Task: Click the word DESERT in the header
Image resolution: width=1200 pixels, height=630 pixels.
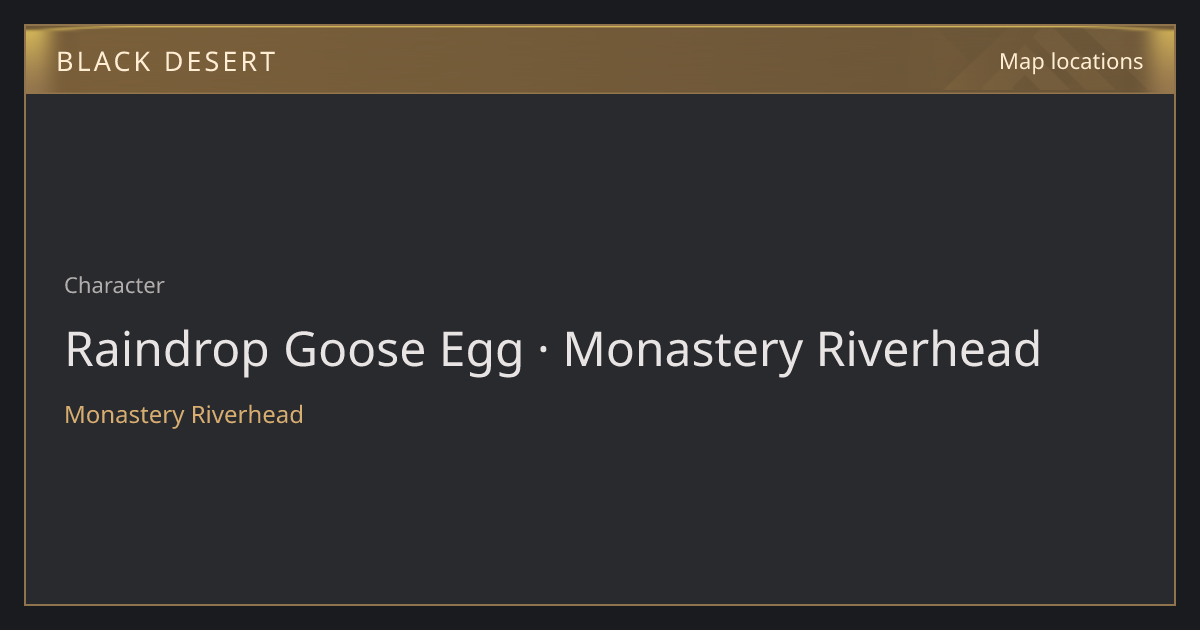Action: [x=220, y=62]
